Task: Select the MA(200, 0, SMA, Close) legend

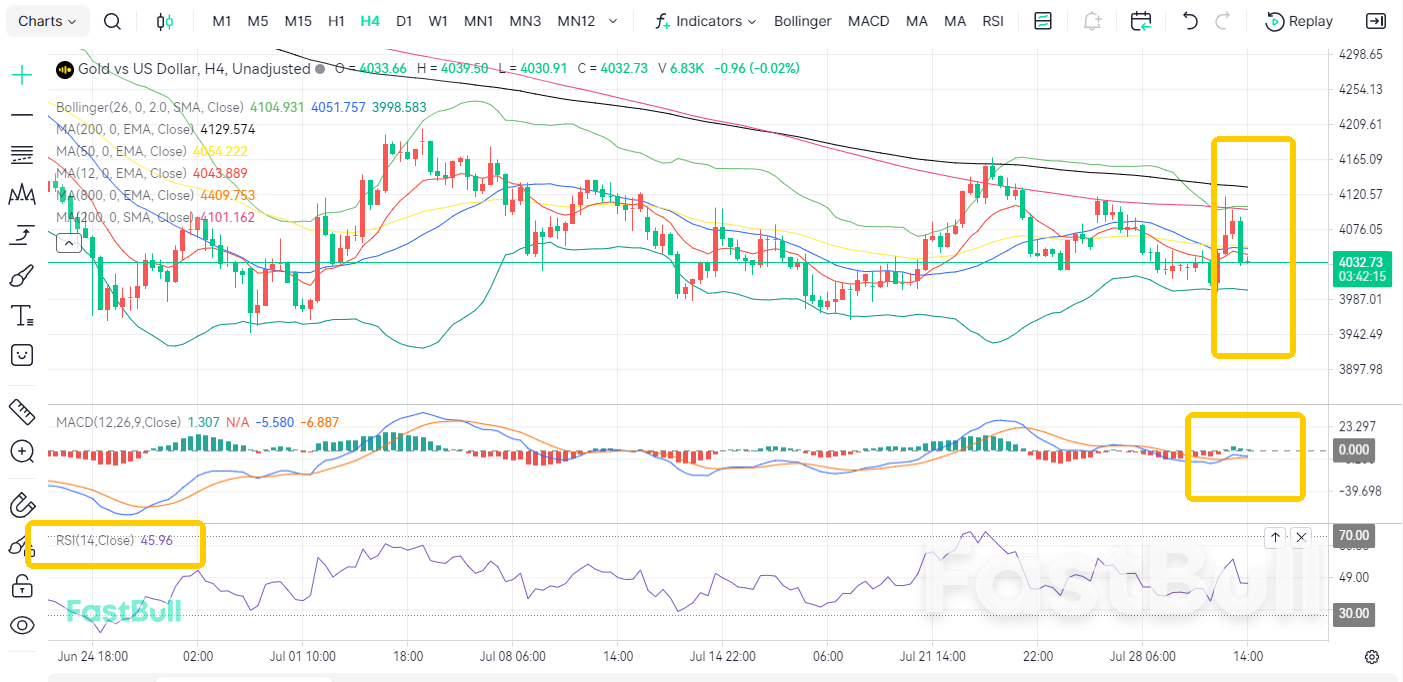Action: click(x=125, y=217)
